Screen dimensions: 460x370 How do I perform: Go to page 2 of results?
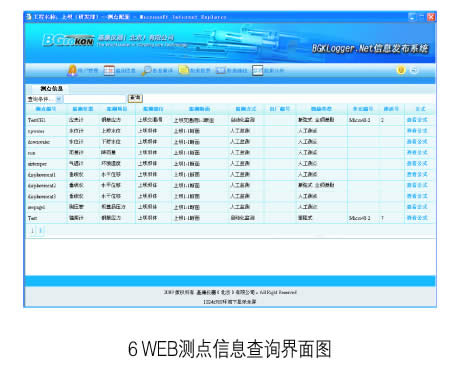[x=40, y=230]
